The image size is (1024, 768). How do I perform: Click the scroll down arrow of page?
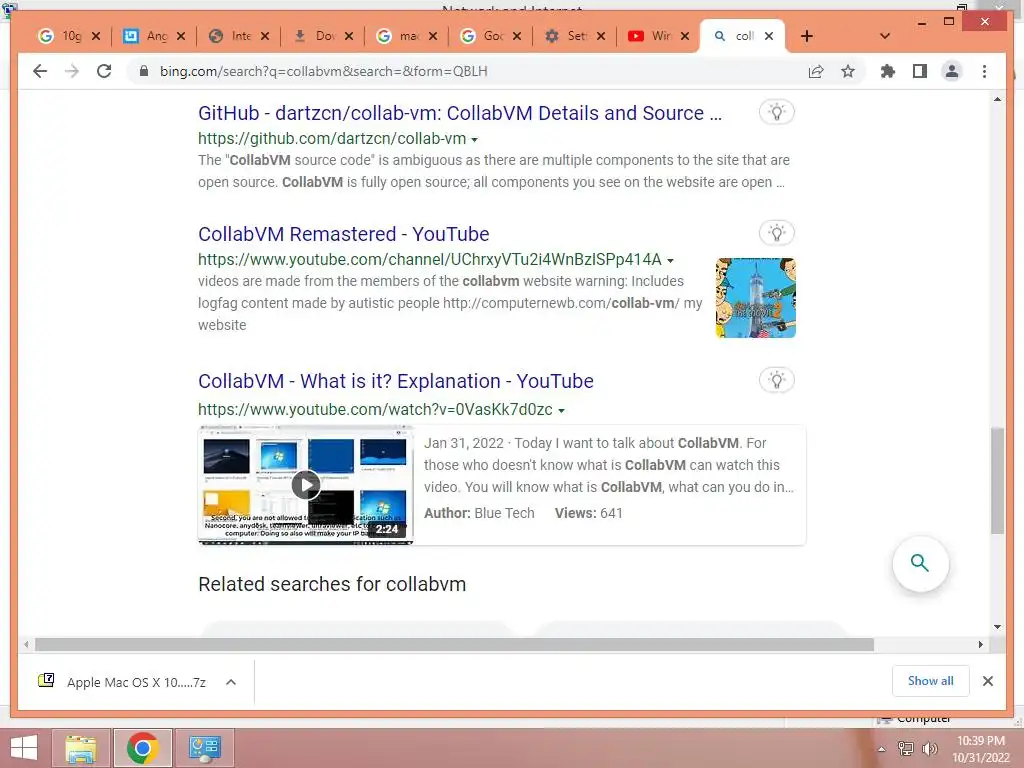[997, 627]
